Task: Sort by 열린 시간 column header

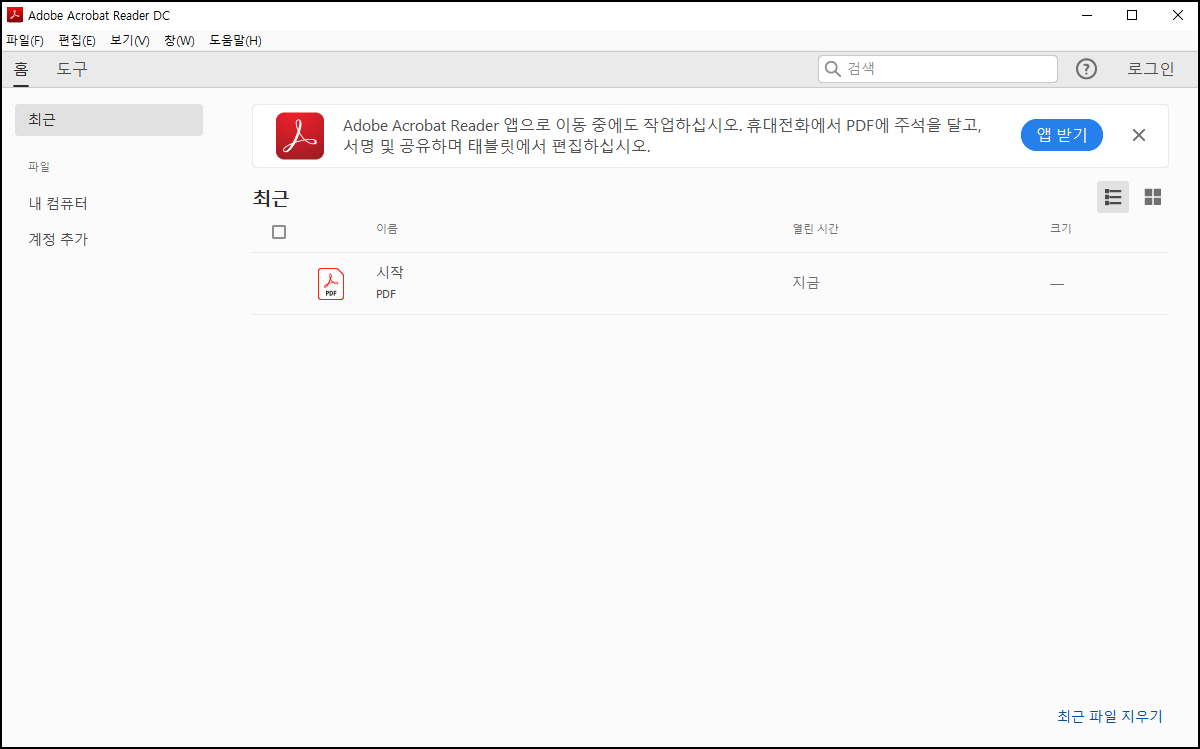Action: point(815,229)
